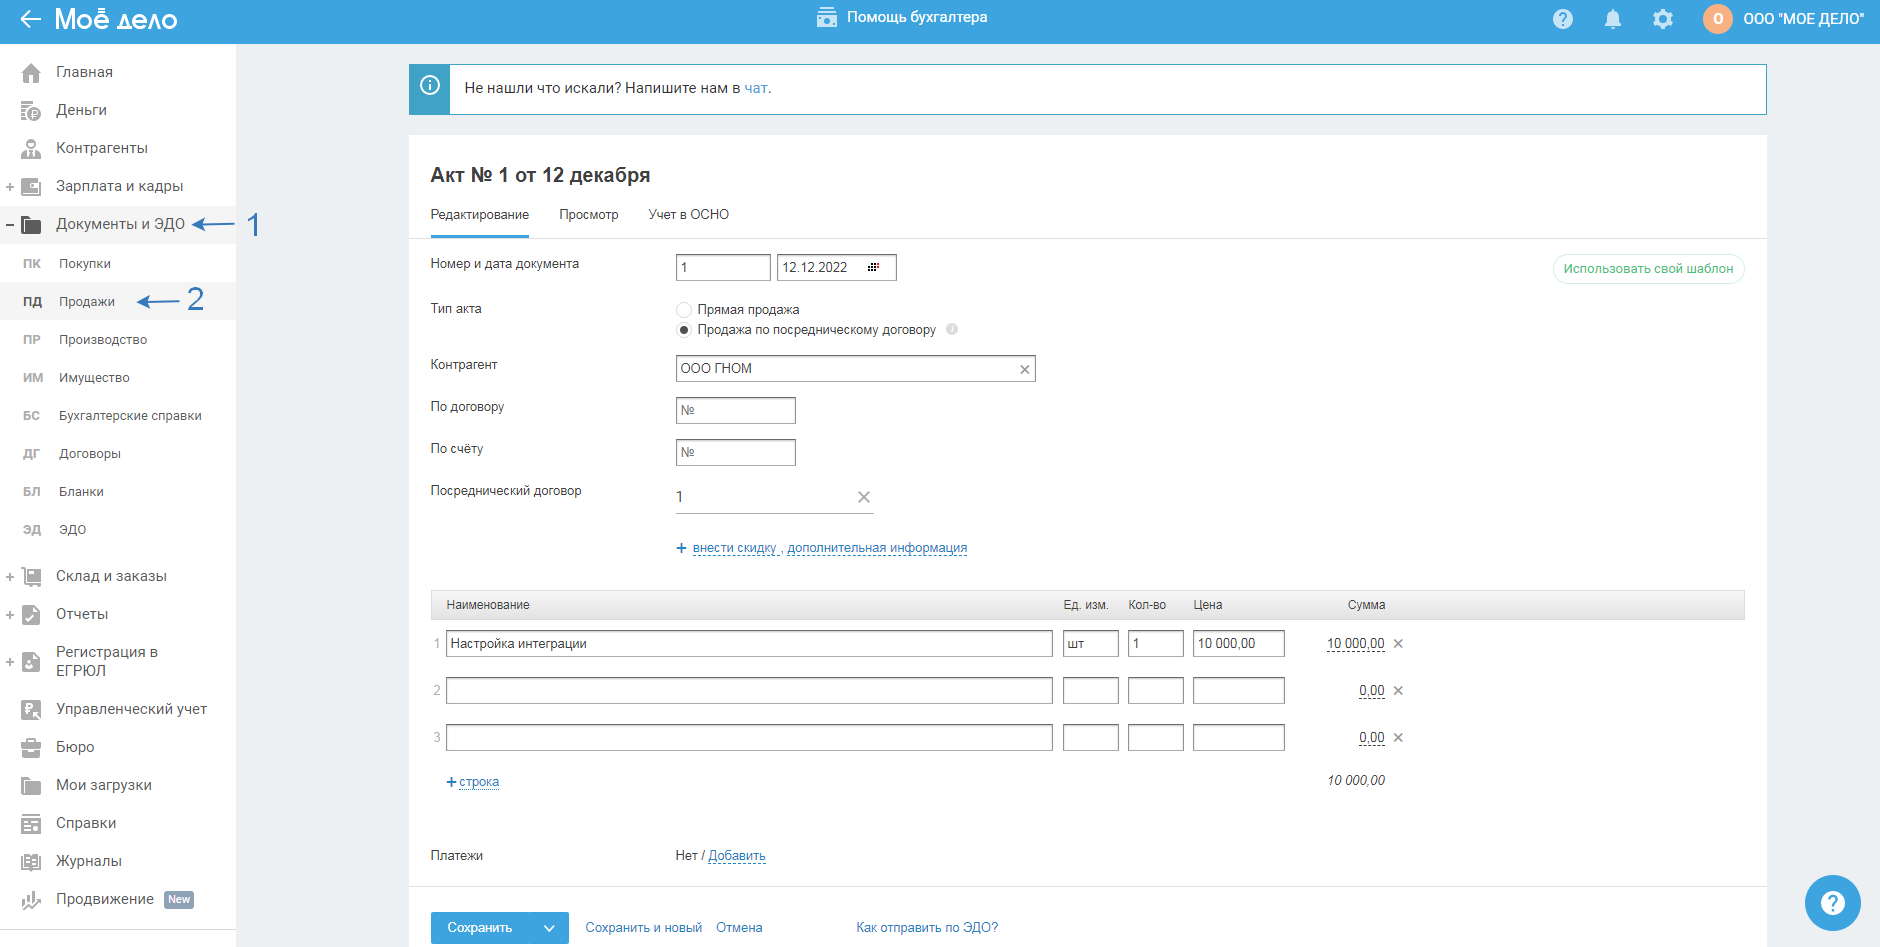Select Продажа по посредническому договору option

[684, 330]
